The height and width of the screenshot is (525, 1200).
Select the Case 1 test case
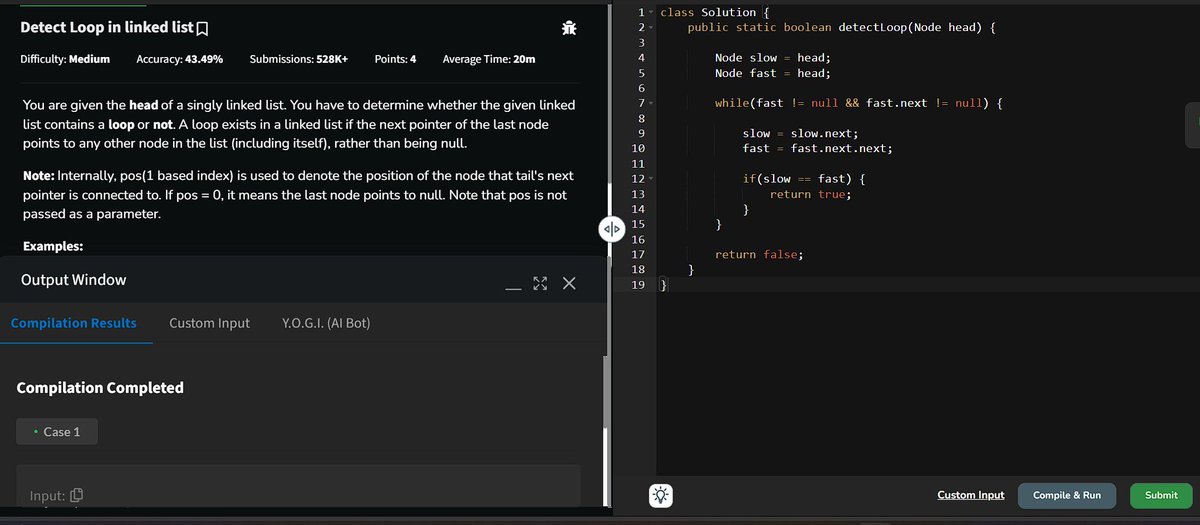[x=57, y=432]
